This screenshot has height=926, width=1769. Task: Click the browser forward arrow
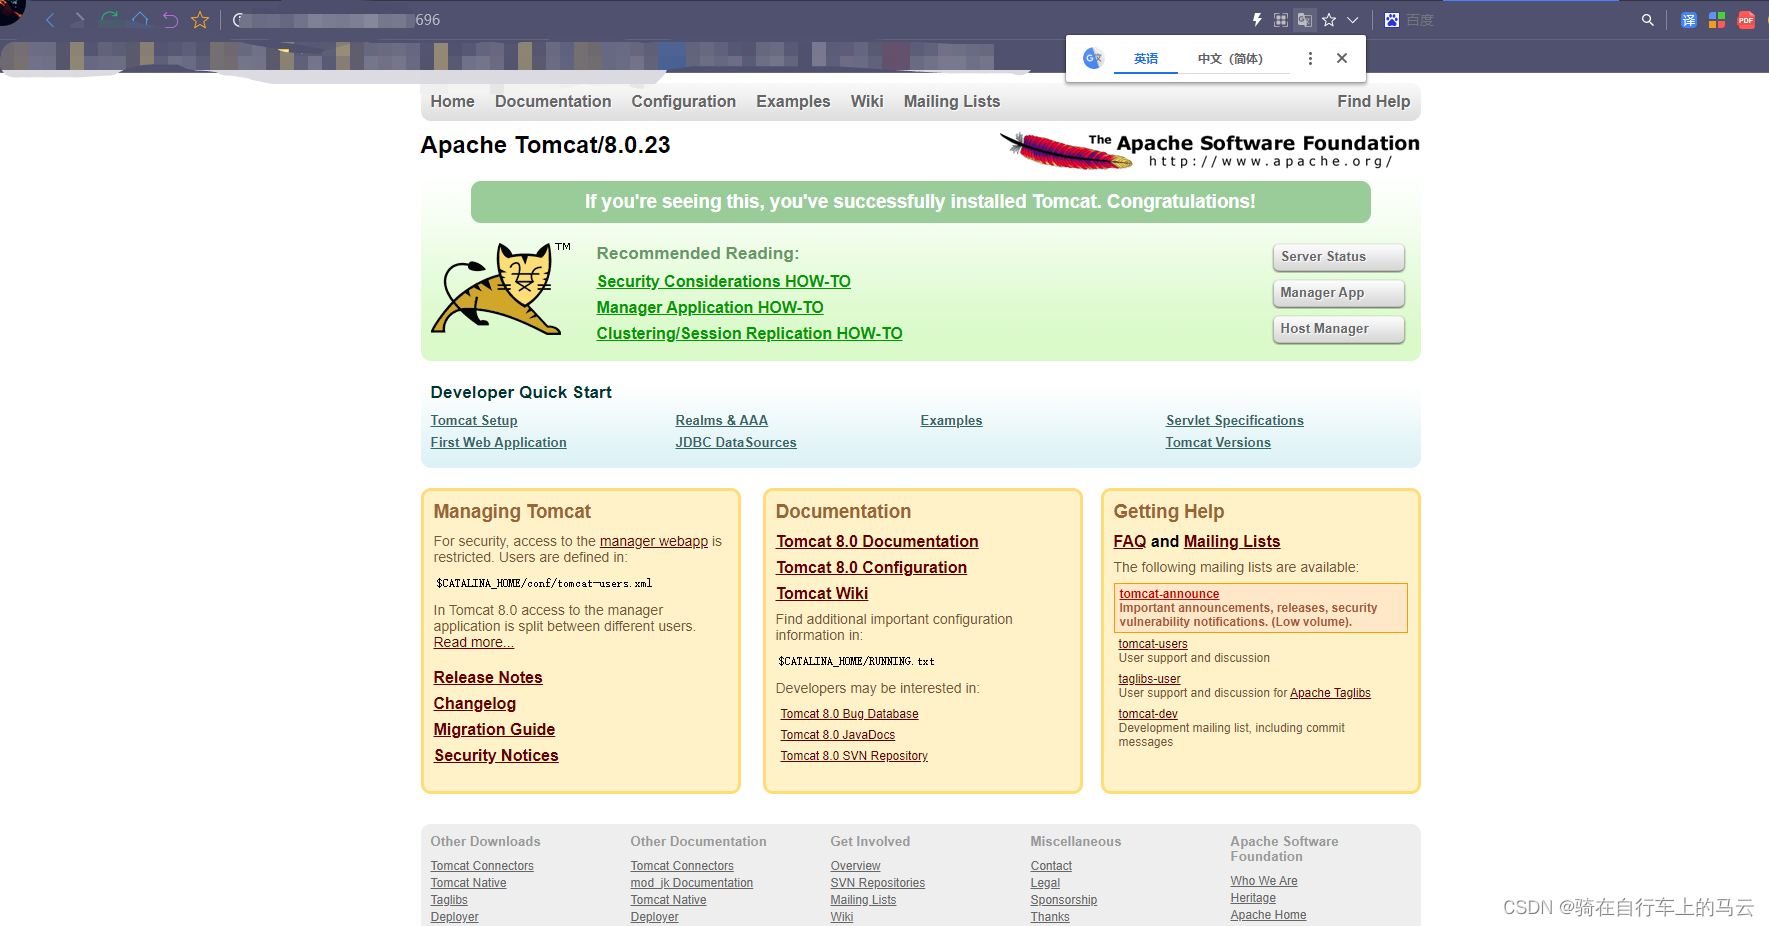pos(79,20)
